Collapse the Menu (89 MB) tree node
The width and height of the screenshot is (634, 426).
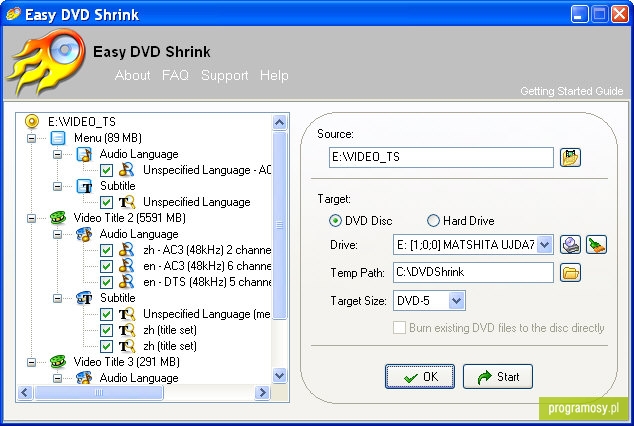pyautogui.click(x=32, y=138)
